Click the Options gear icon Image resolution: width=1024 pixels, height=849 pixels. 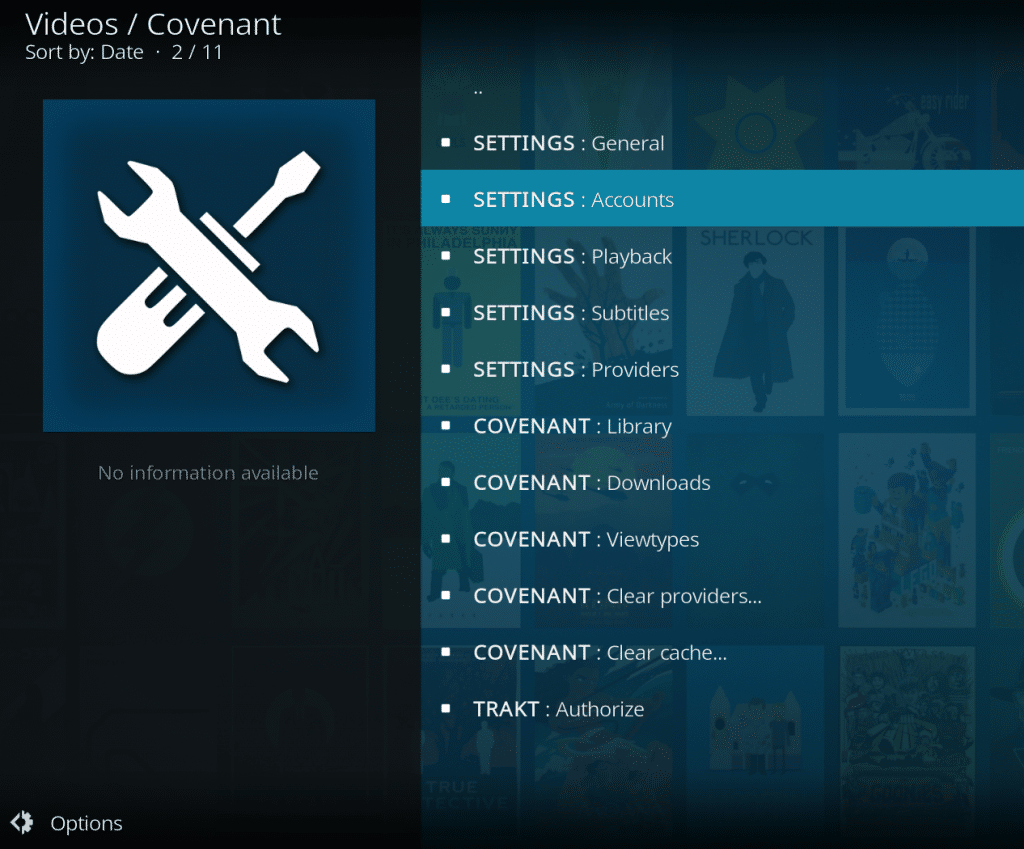(22, 823)
